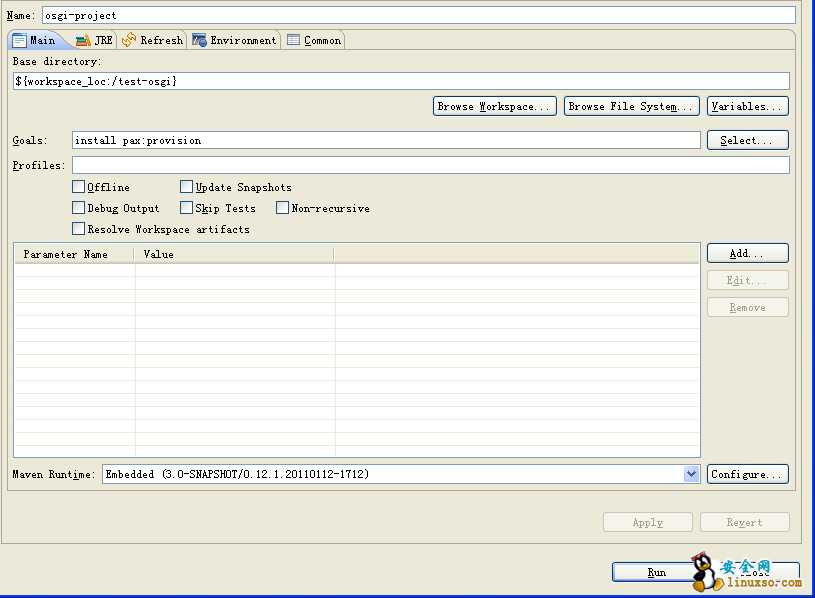Image resolution: width=815 pixels, height=598 pixels.
Task: Click the JRE tab icon
Action: coord(83,40)
